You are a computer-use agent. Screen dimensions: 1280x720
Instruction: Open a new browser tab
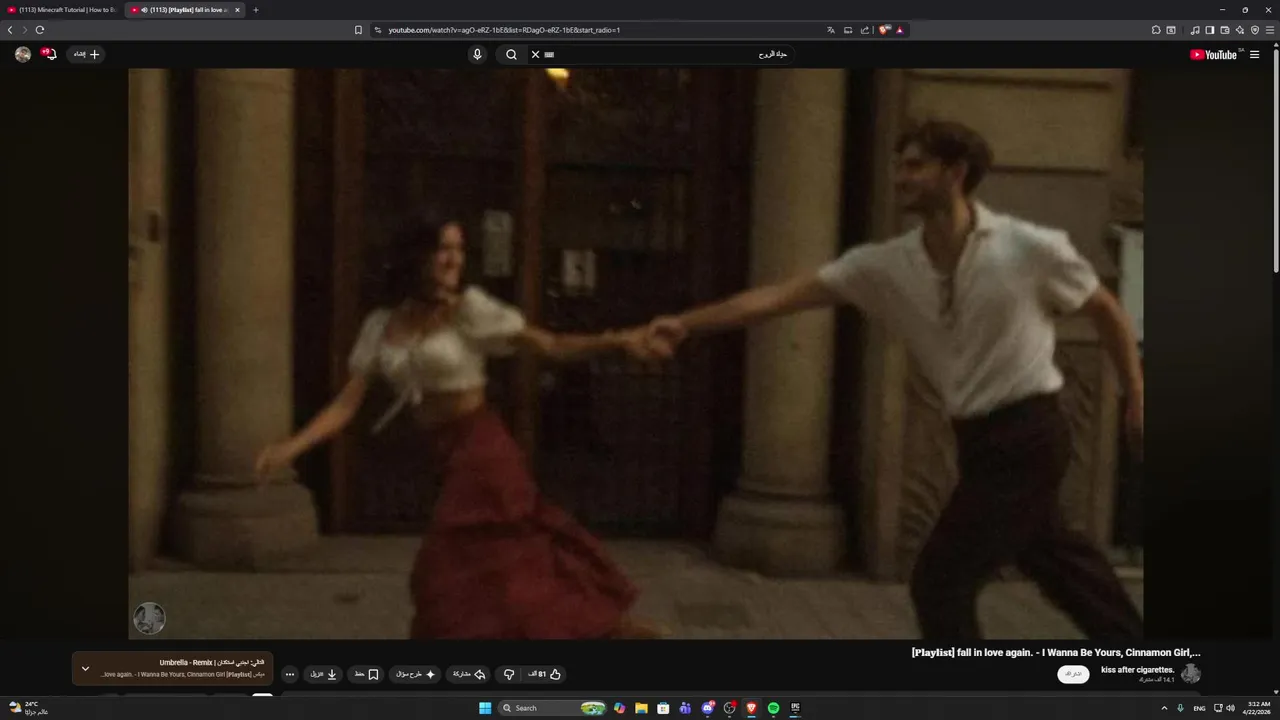tap(255, 10)
